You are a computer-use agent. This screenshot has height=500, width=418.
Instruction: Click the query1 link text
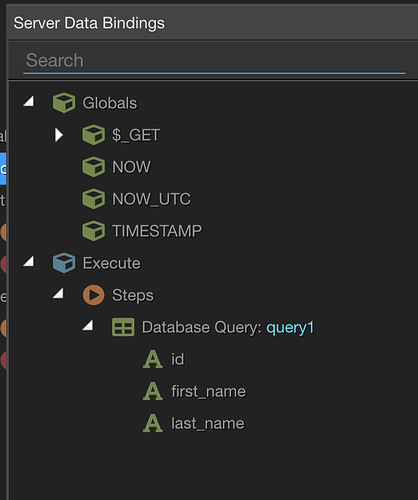click(290, 328)
